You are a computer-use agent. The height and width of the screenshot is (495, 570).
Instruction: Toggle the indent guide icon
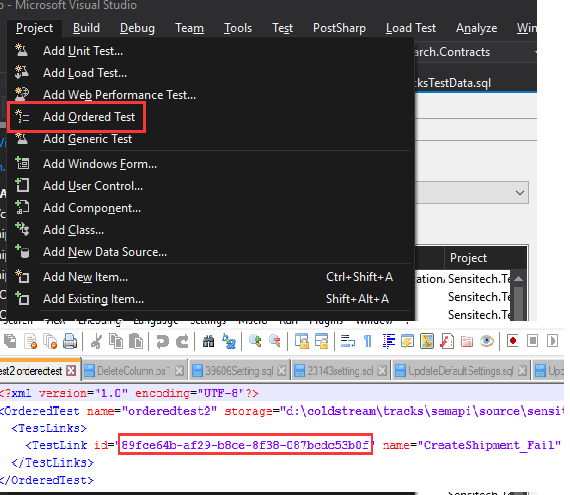point(388,342)
